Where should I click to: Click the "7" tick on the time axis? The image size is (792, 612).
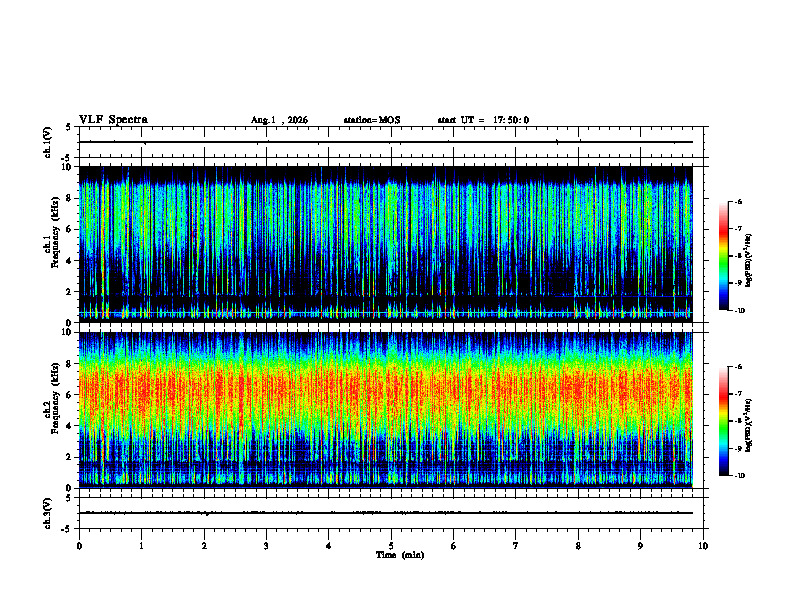pos(516,546)
